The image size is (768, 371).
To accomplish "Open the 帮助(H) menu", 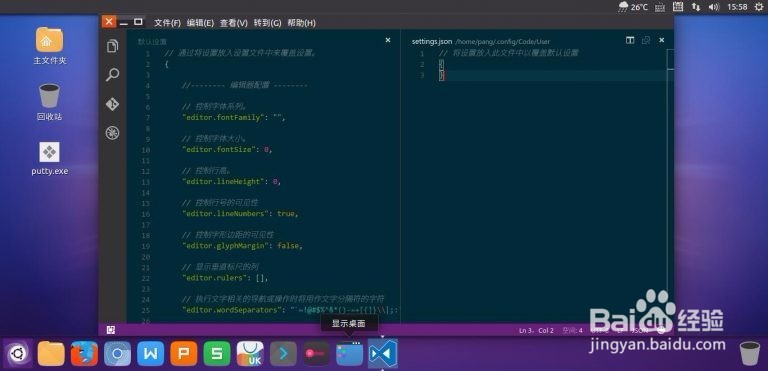I will [301, 23].
